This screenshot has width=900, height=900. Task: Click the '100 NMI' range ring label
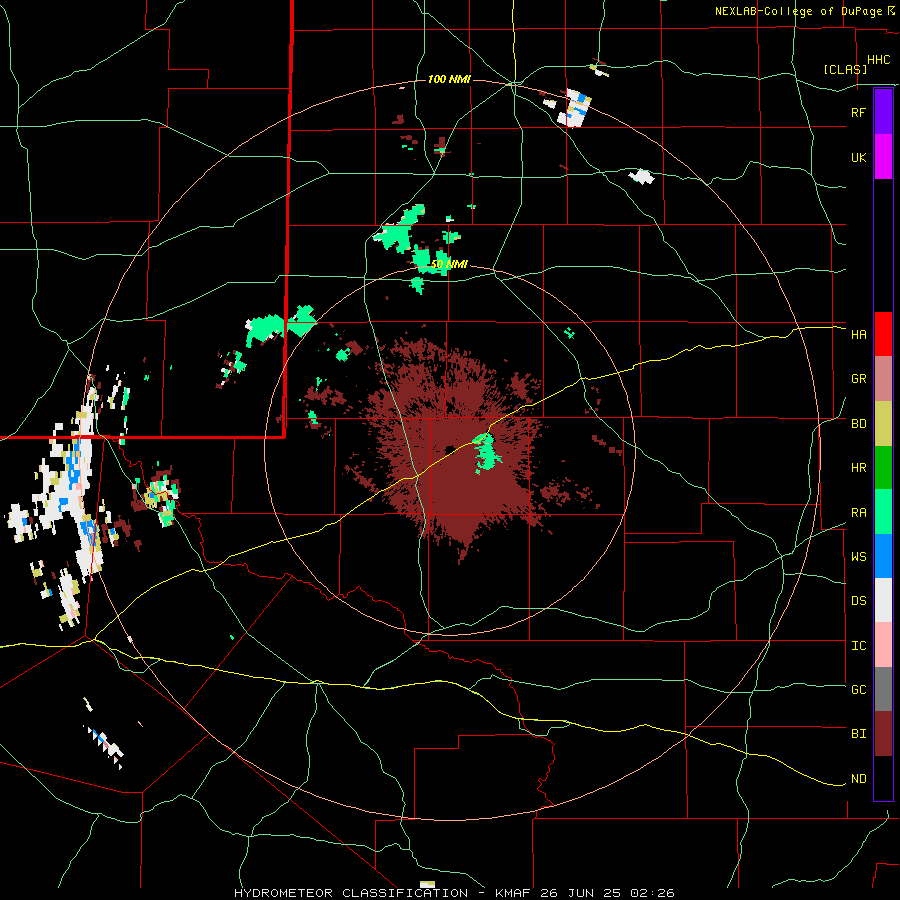pos(449,79)
